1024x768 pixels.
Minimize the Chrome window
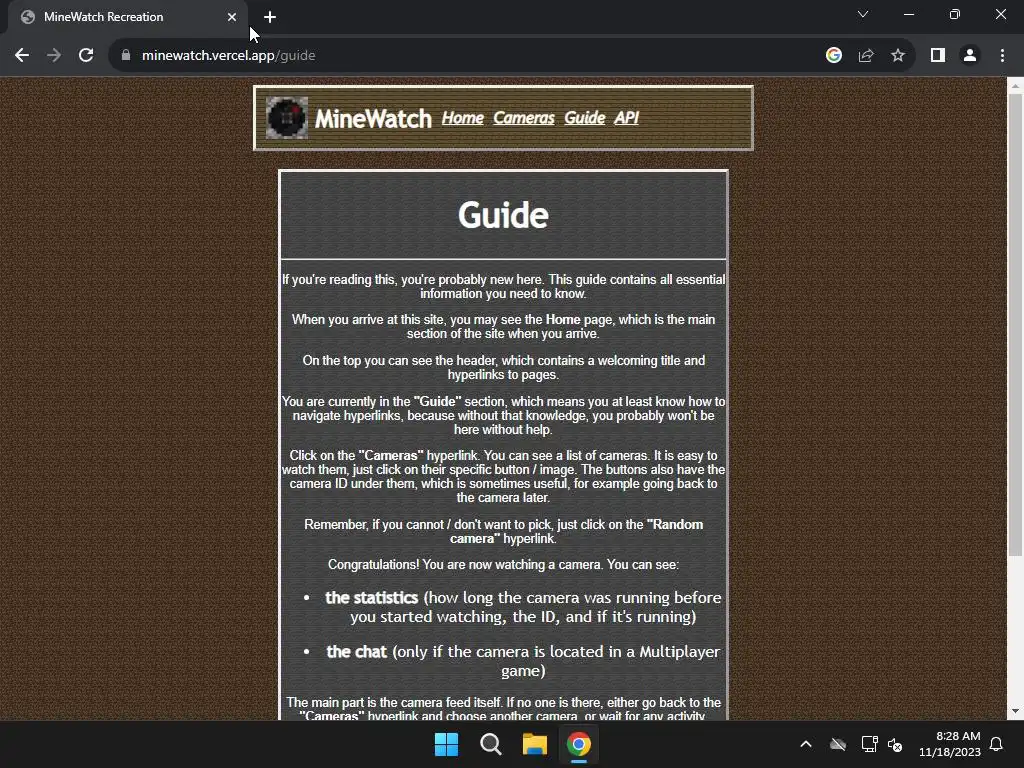[909, 14]
